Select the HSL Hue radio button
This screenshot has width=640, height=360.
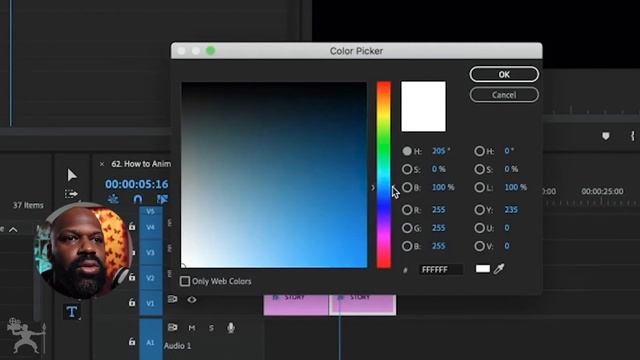pyautogui.click(x=480, y=151)
